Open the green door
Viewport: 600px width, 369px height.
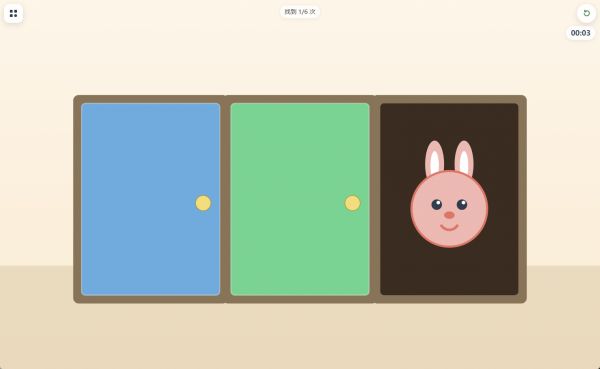click(x=300, y=199)
